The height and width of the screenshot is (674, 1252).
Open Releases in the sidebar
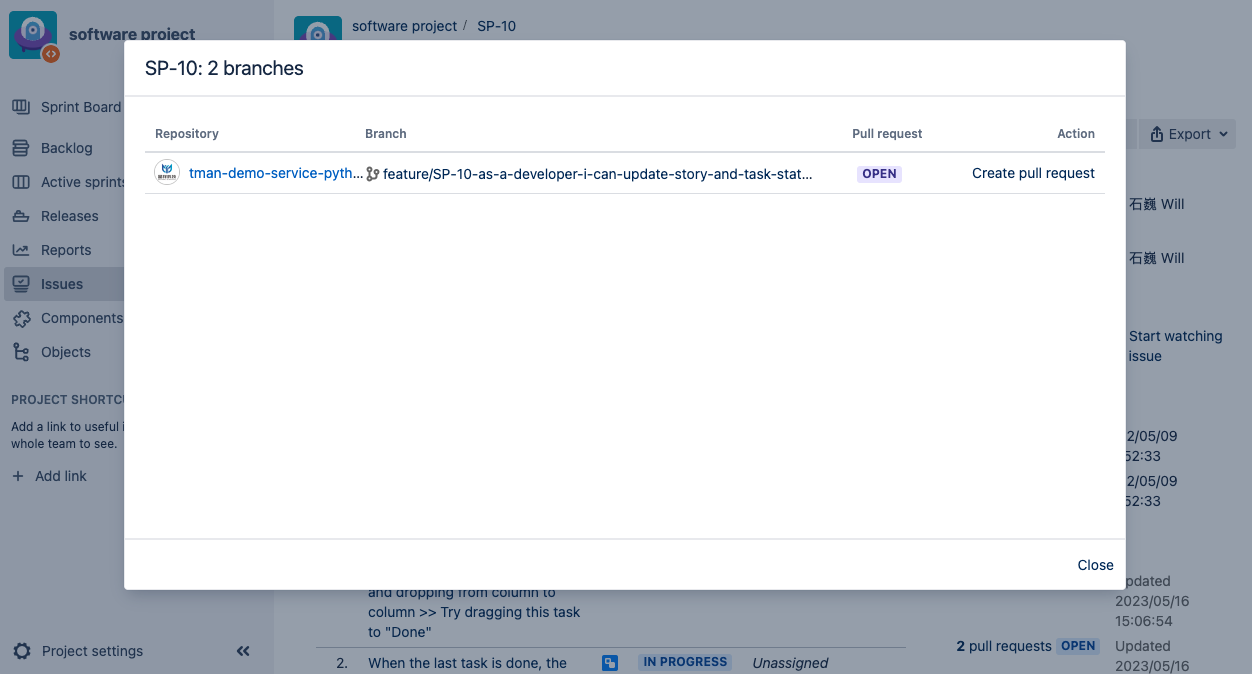[69, 216]
